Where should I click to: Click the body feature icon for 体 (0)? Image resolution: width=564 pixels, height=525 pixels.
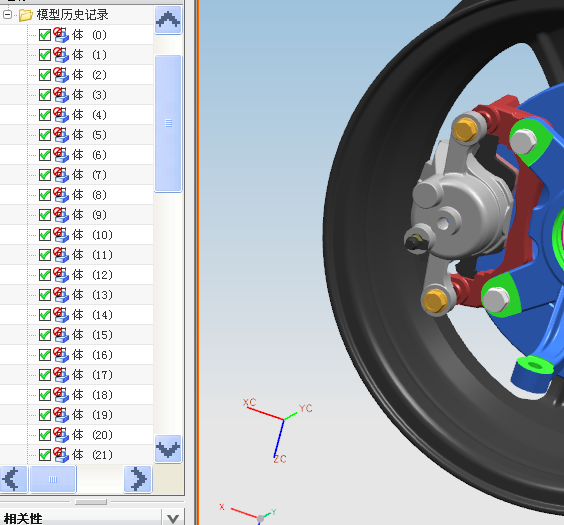[x=61, y=35]
